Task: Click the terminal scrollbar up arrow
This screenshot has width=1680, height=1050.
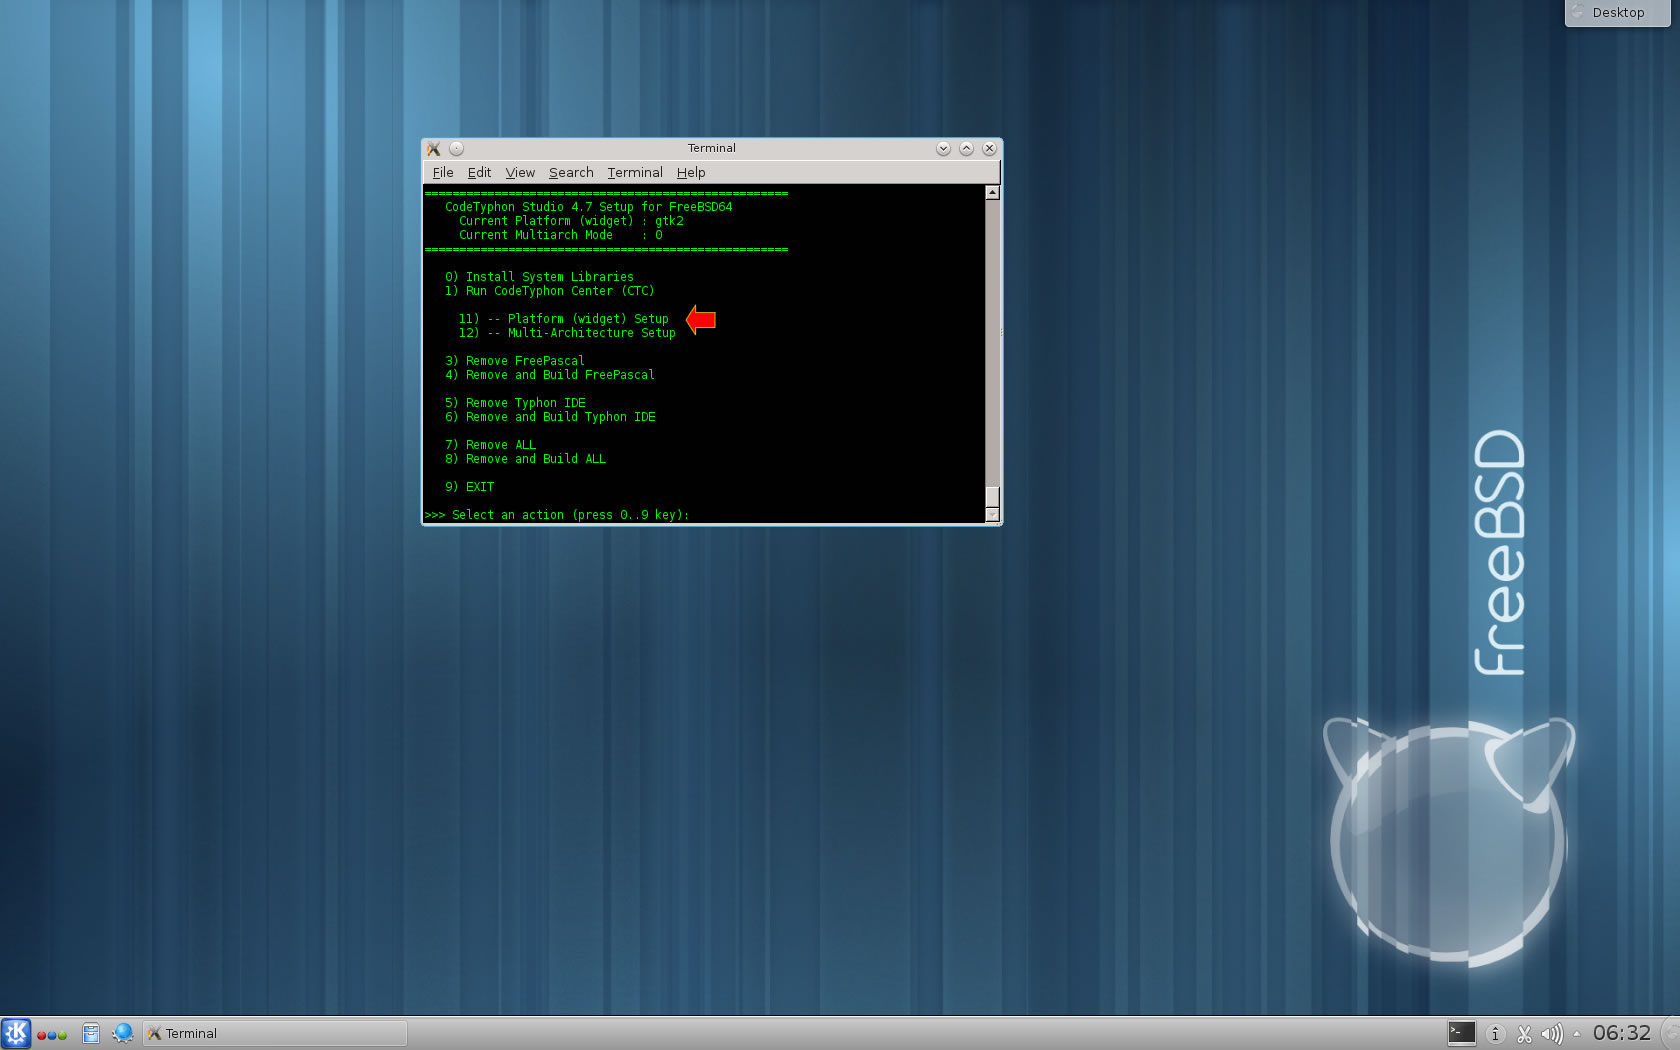Action: pyautogui.click(x=992, y=192)
